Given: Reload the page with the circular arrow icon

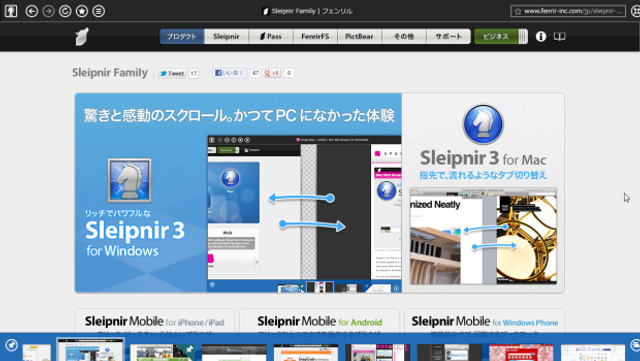Looking at the screenshot, I should [65, 11].
